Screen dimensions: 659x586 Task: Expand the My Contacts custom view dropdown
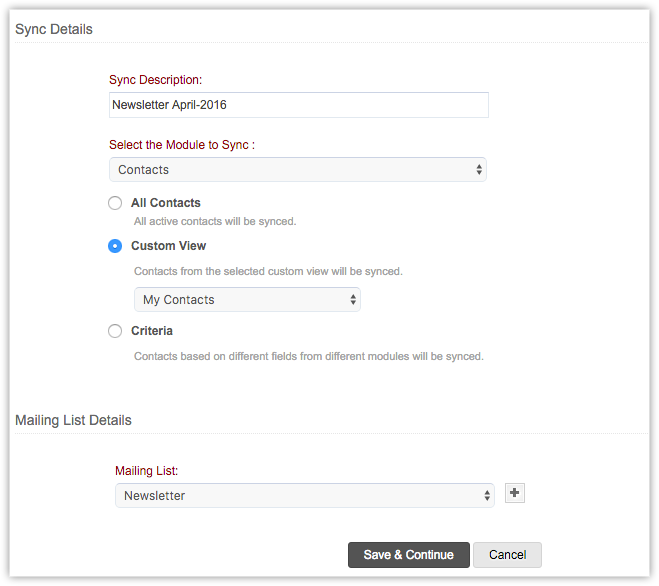tap(247, 300)
